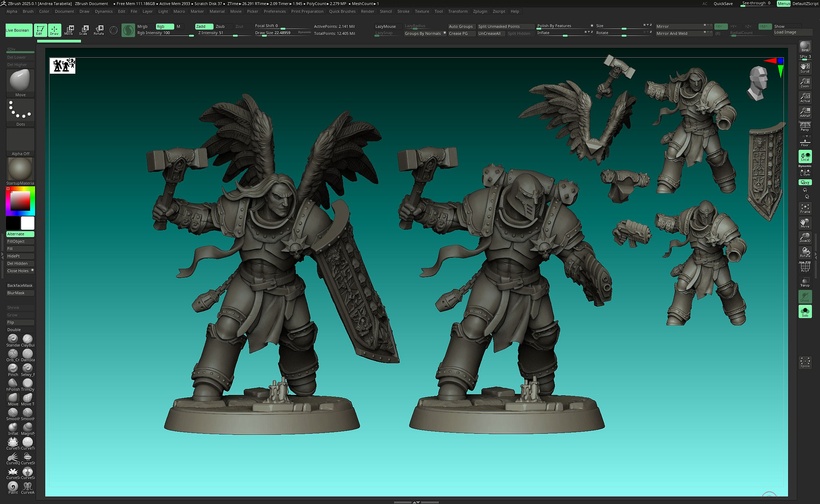
Task: Click the Del Hidden button
Action: (x=20, y=264)
